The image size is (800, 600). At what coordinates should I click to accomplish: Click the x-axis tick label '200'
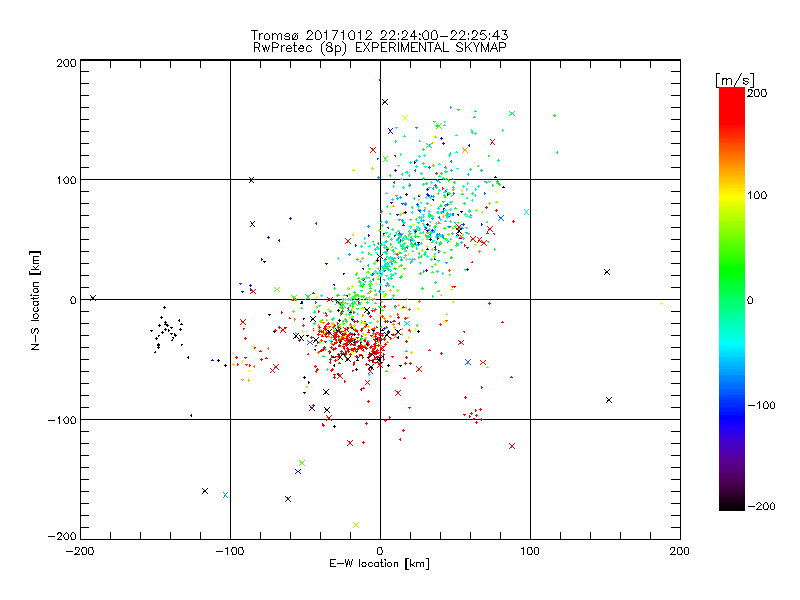point(680,551)
